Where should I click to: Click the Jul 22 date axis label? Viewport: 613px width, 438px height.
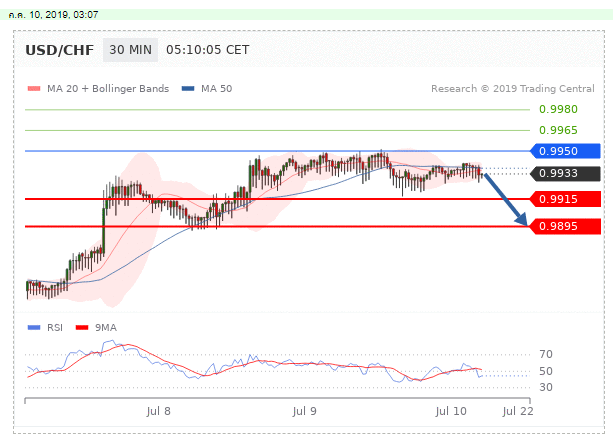pos(518,411)
